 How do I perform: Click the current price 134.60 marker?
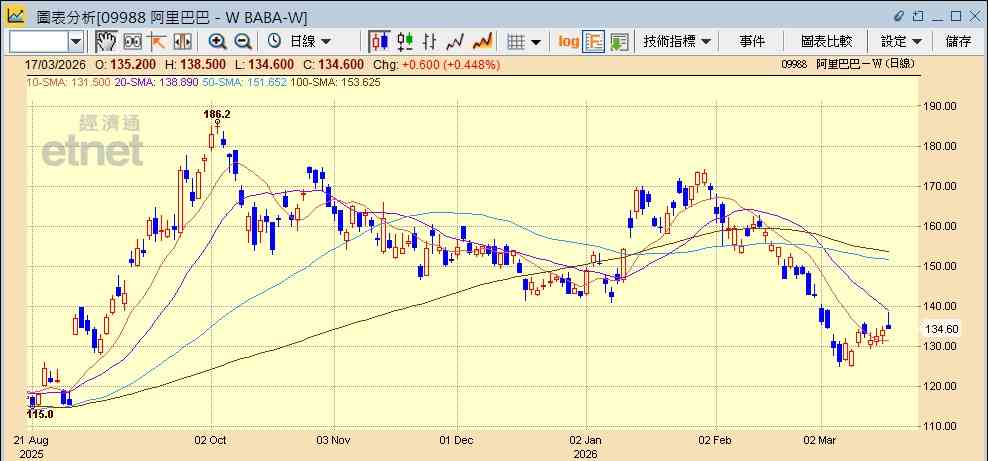[x=942, y=329]
